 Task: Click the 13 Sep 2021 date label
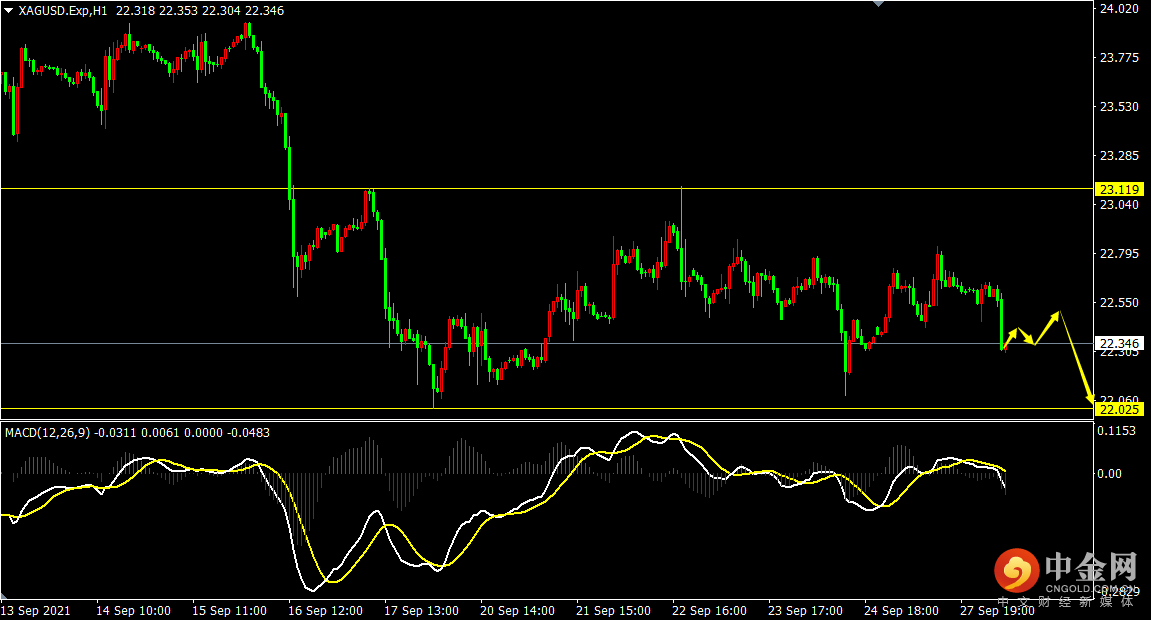point(36,610)
